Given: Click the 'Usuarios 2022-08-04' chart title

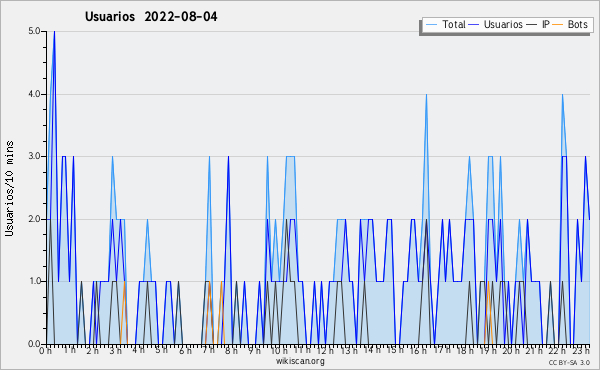Looking at the screenshot, I should [x=151, y=17].
